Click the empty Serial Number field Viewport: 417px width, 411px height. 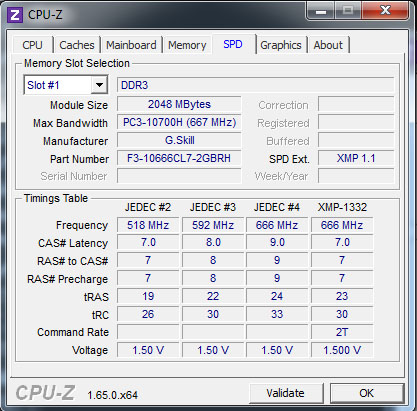[179, 176]
